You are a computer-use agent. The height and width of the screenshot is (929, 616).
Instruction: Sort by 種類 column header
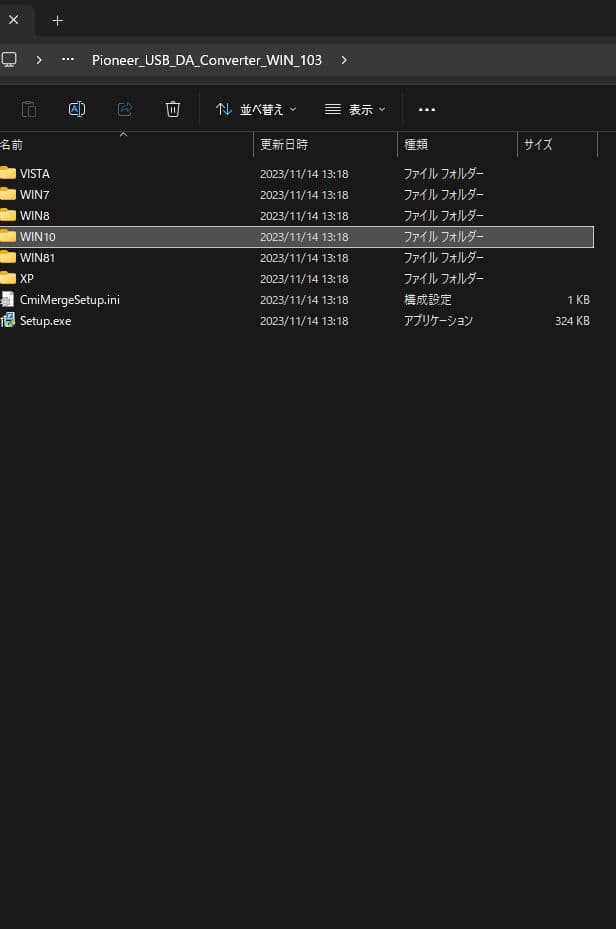[x=416, y=145]
